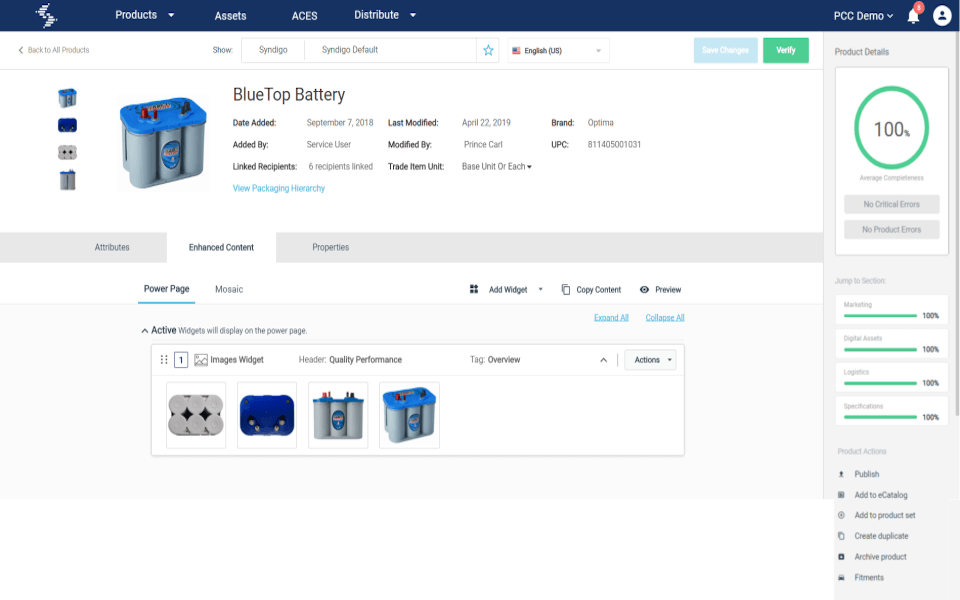Switch to the Mosaic tab
Viewport: 960px width, 600px height.
[x=229, y=289]
